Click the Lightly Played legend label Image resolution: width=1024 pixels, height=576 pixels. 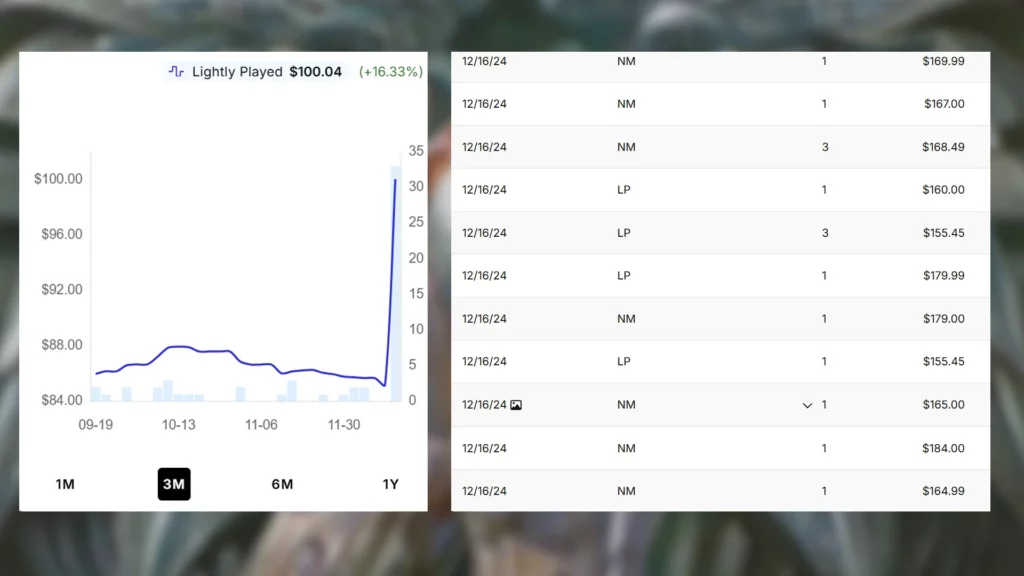pyautogui.click(x=237, y=72)
